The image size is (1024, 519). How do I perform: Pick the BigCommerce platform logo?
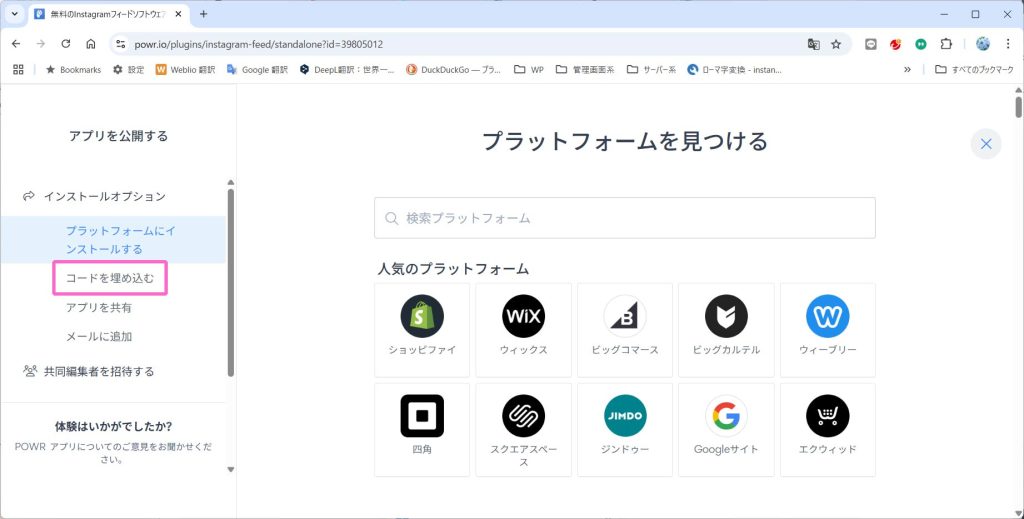pos(625,317)
